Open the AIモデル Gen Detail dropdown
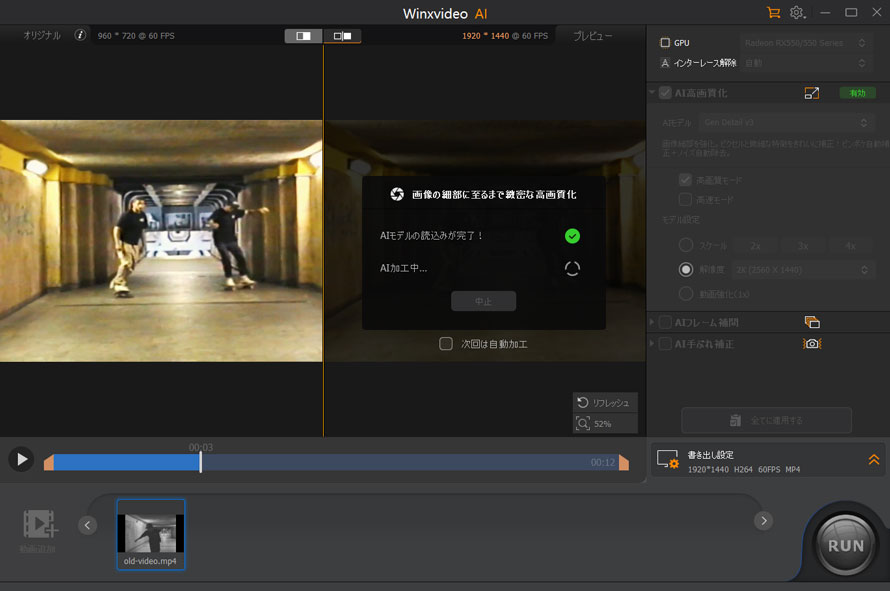Image resolution: width=890 pixels, height=591 pixels. [x=786, y=122]
